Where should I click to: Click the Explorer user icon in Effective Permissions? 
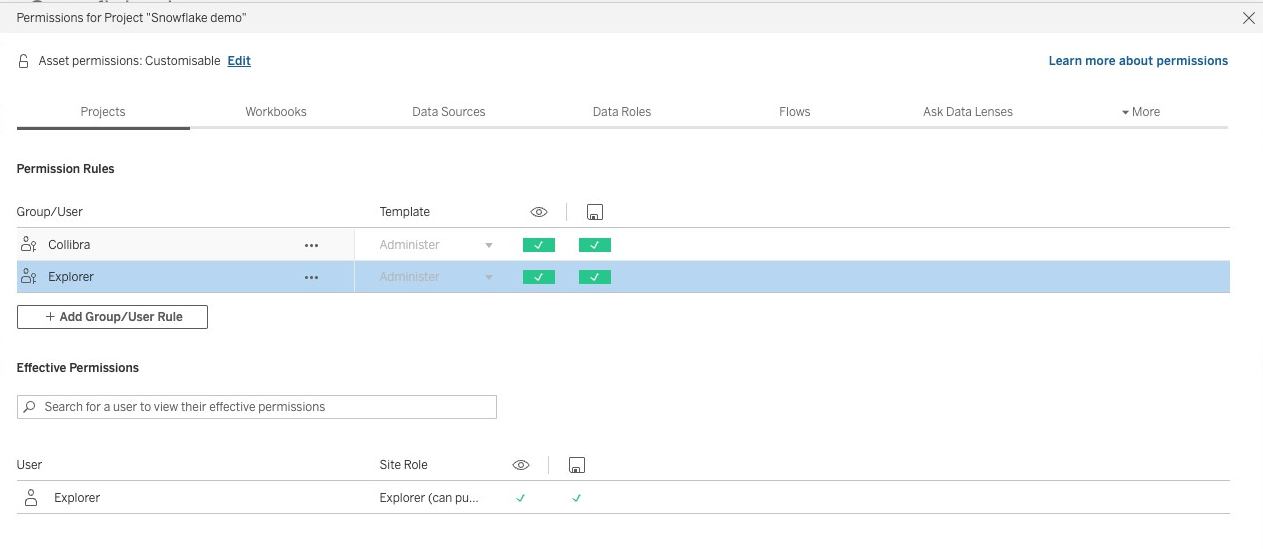click(31, 497)
